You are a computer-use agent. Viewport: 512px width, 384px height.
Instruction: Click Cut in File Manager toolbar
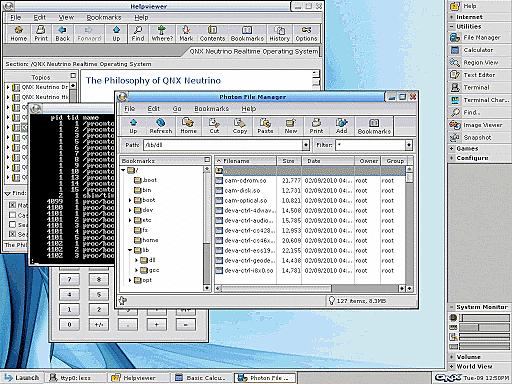coord(214,126)
